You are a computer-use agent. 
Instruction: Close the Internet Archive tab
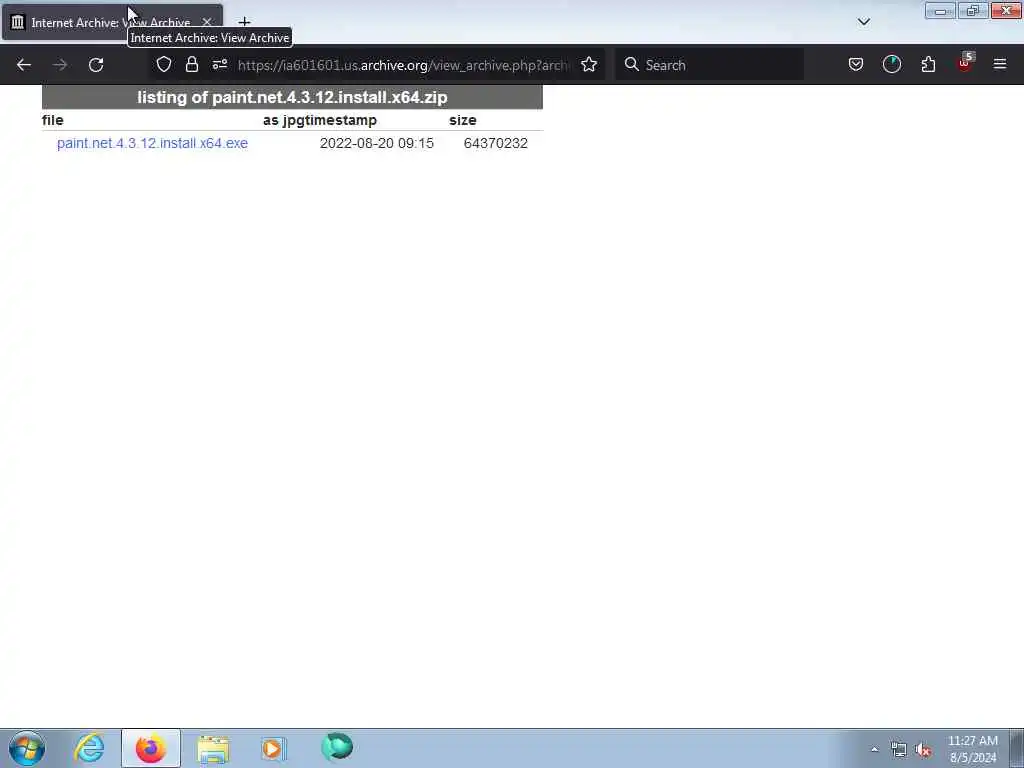tap(206, 22)
